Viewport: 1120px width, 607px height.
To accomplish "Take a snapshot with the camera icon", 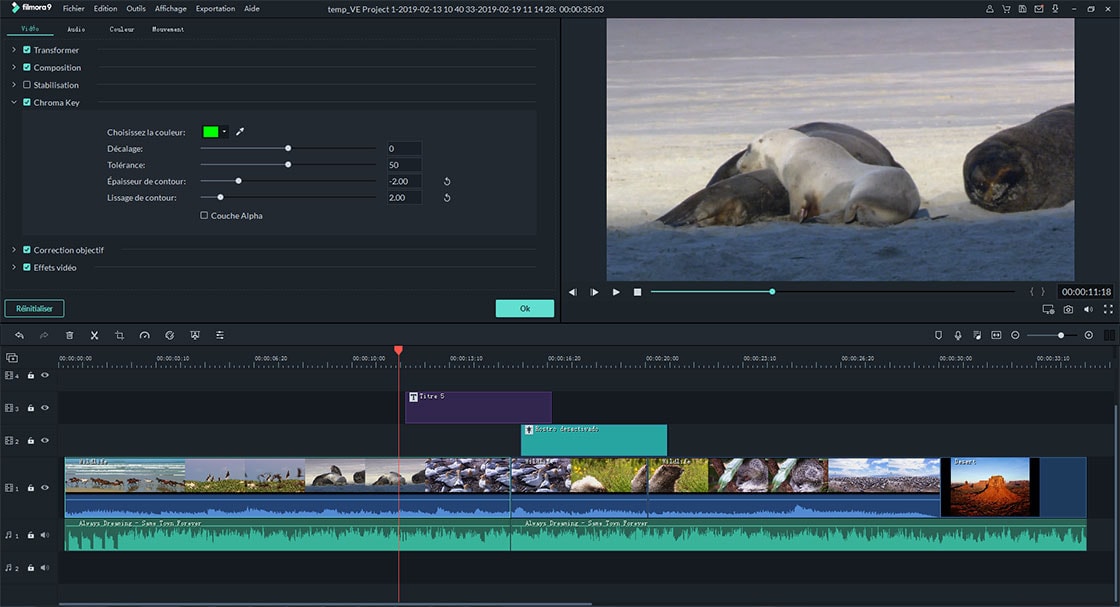I will click(x=1068, y=309).
